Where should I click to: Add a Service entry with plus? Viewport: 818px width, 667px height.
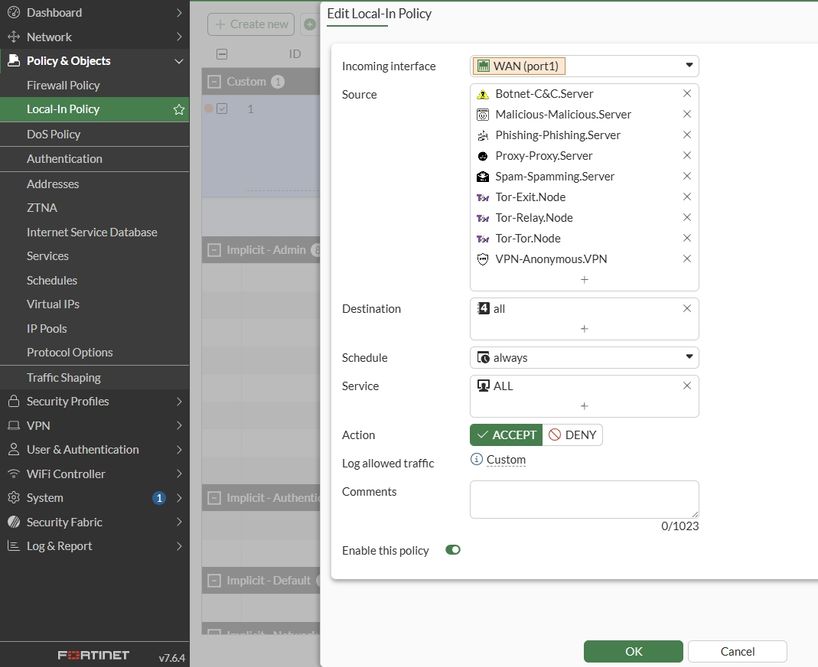pyautogui.click(x=584, y=406)
